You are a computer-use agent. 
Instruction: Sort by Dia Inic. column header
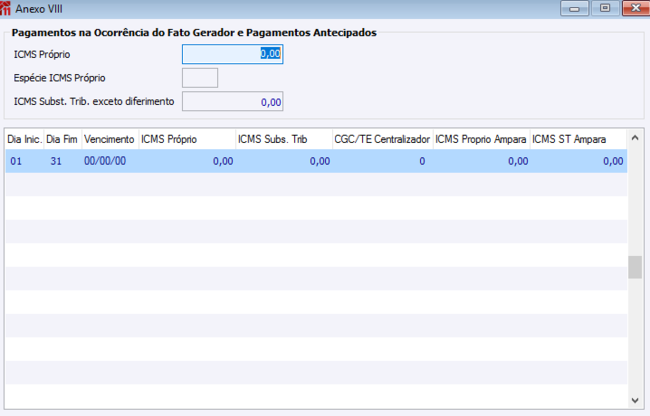tap(24, 138)
